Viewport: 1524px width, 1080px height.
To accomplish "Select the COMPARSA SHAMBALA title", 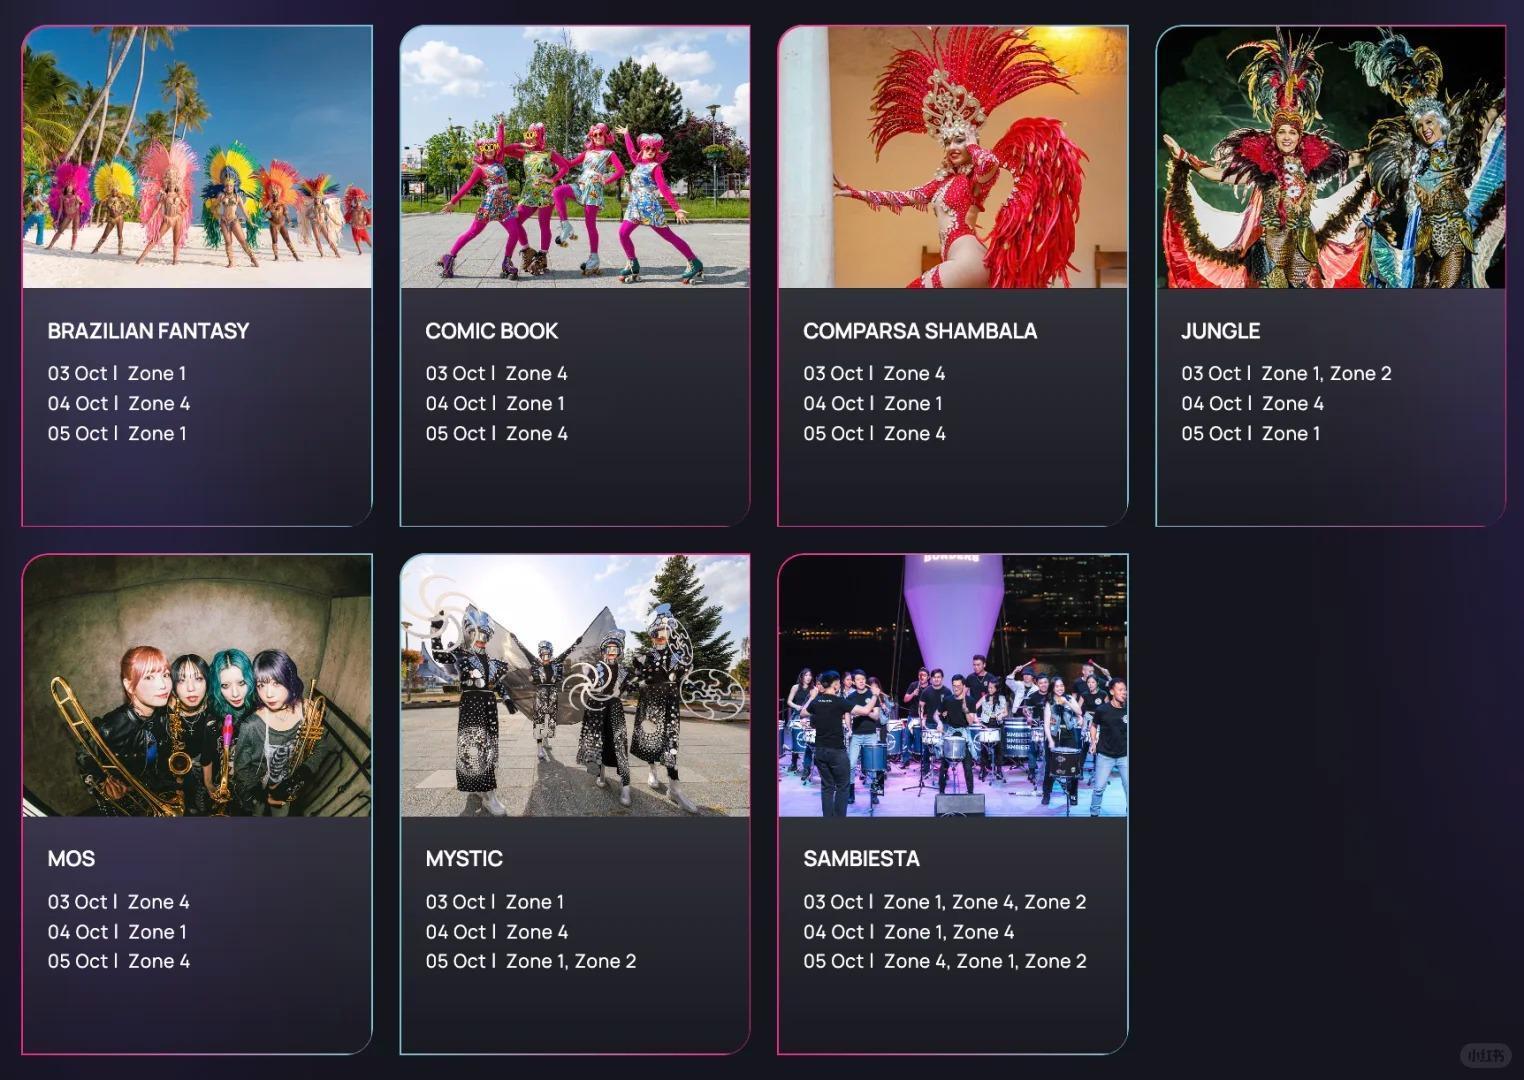I will (920, 331).
